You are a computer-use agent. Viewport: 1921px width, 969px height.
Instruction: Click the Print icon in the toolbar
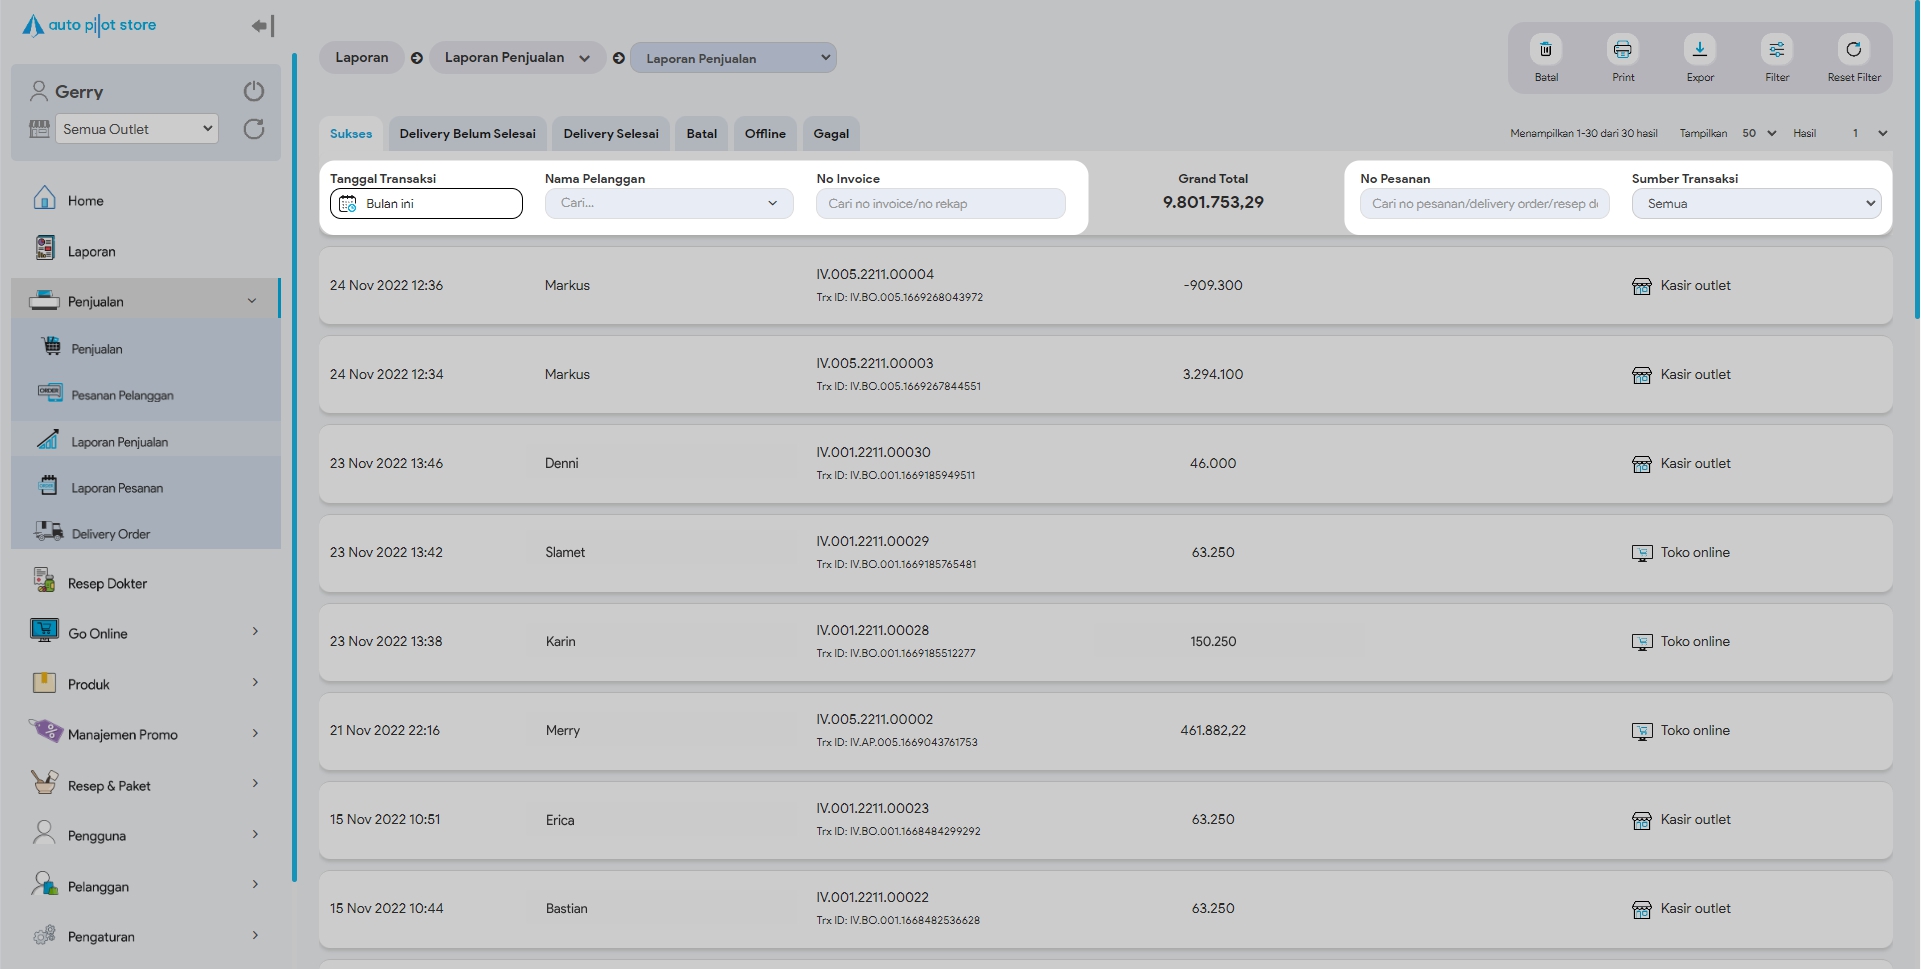click(1622, 50)
